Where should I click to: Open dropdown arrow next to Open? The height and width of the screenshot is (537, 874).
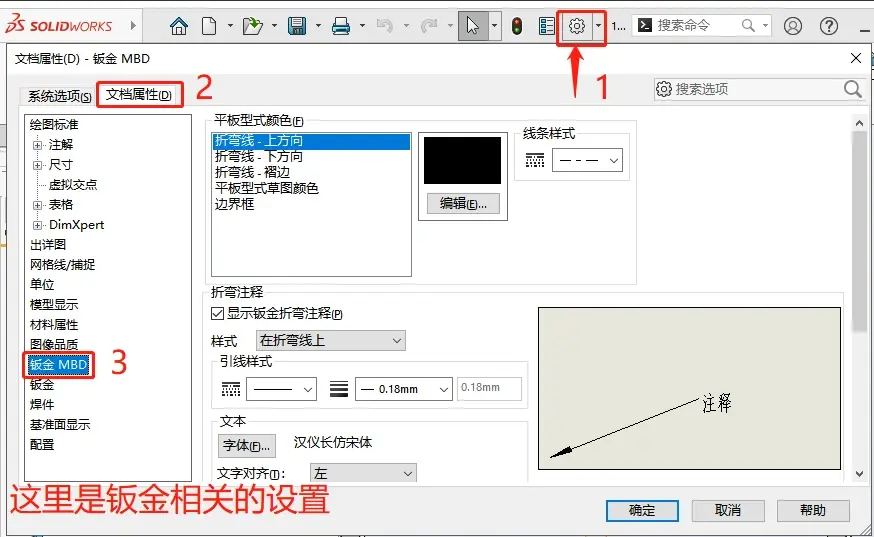(274, 26)
